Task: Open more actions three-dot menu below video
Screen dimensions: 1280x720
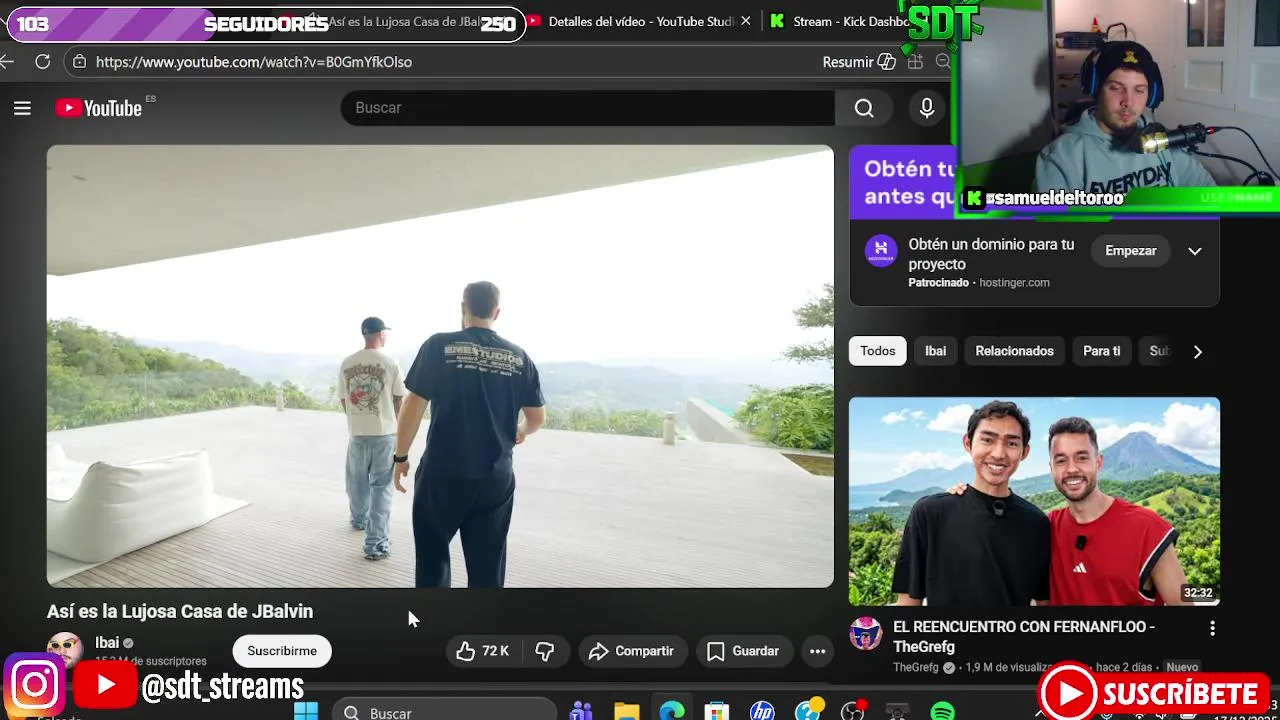Action: 817,651
